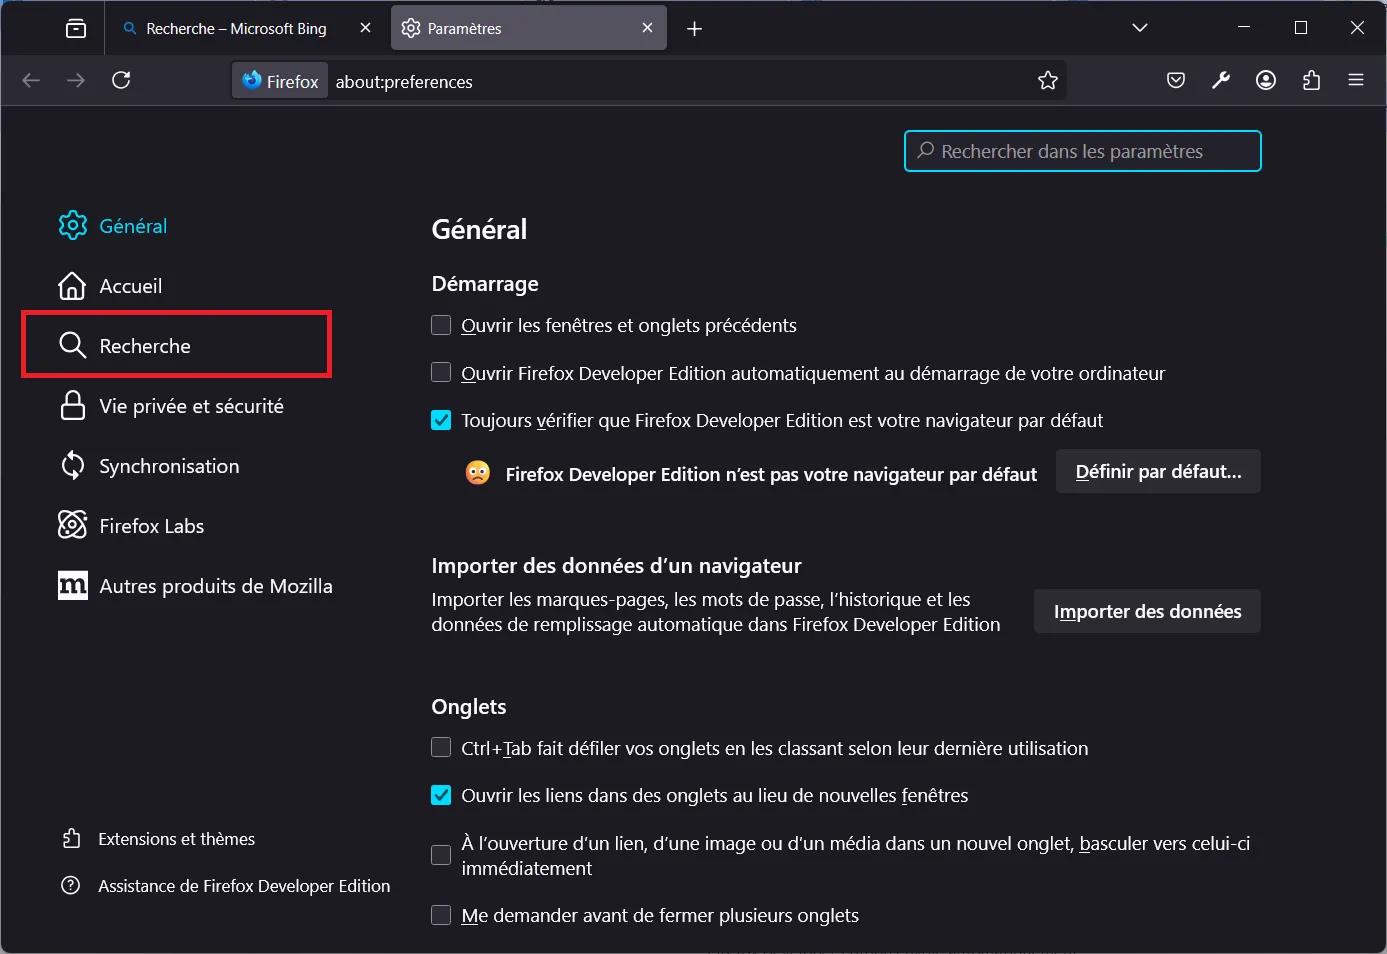Open the hamburger application menu
Image resolution: width=1387 pixels, height=954 pixels.
click(x=1356, y=81)
